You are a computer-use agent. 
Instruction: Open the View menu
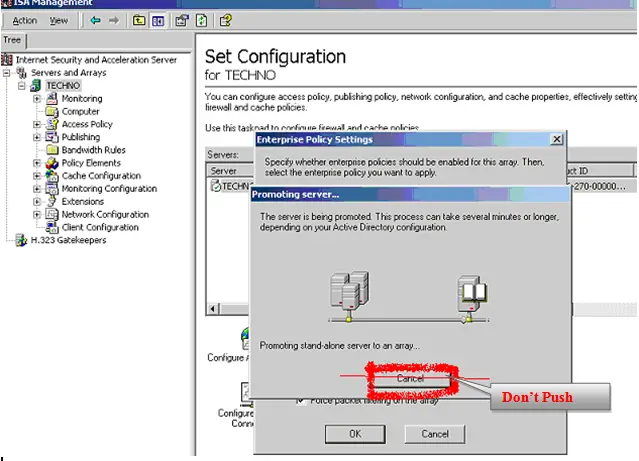point(59,20)
